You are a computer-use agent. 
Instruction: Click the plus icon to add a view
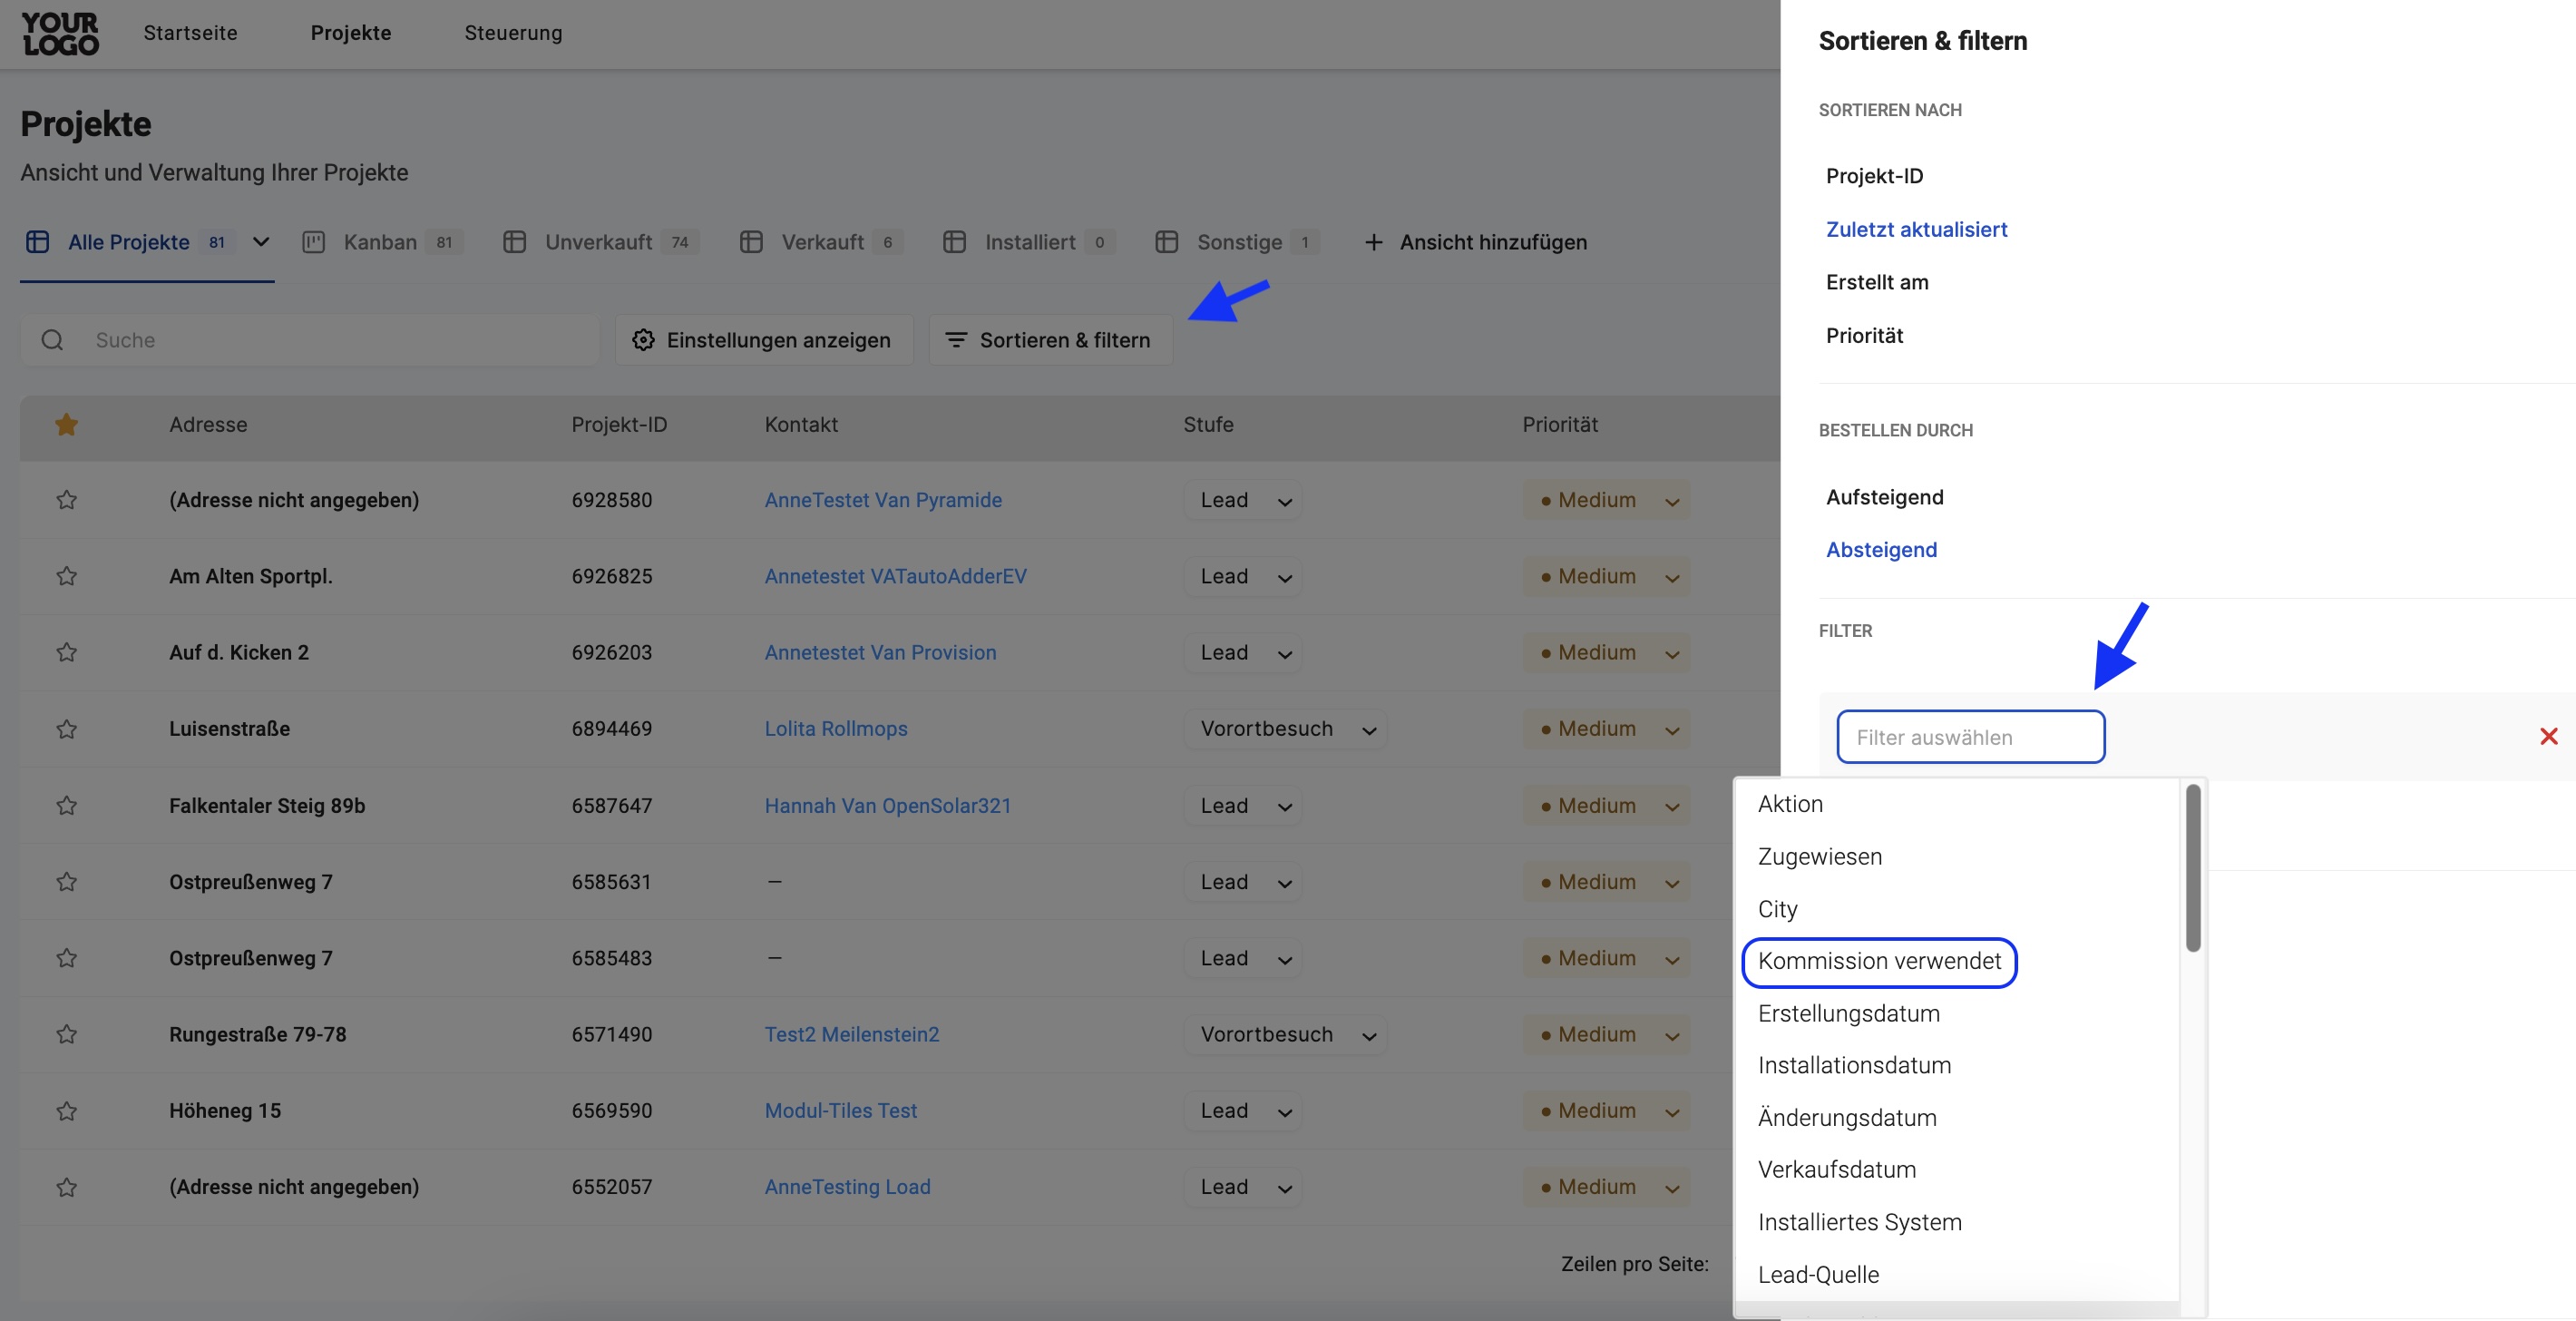pyautogui.click(x=1374, y=242)
